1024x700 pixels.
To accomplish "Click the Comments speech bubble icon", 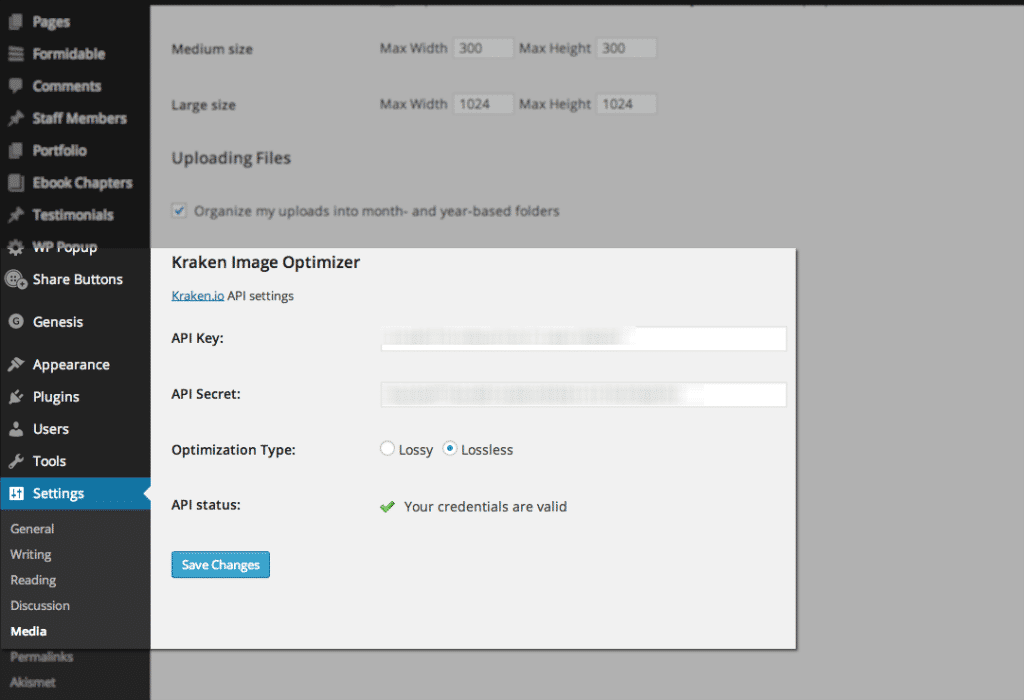I will [x=16, y=86].
